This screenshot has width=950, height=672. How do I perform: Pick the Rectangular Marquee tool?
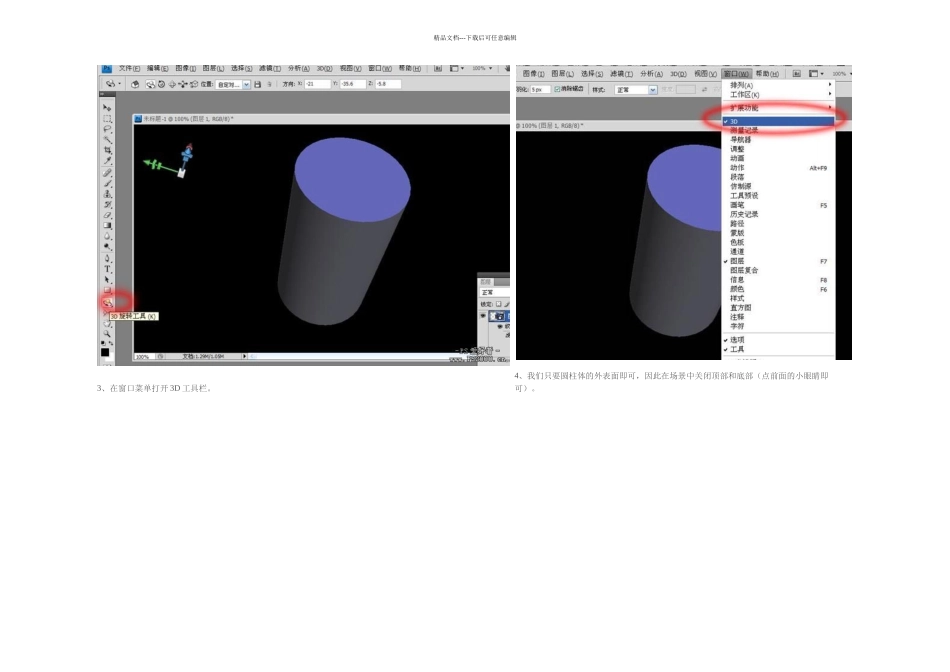107,118
